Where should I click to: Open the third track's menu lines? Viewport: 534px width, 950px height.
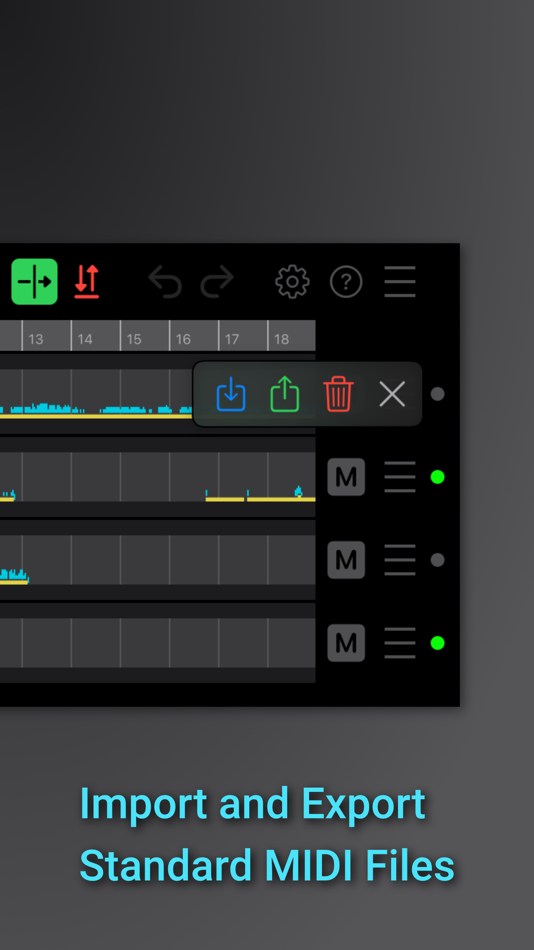point(400,560)
